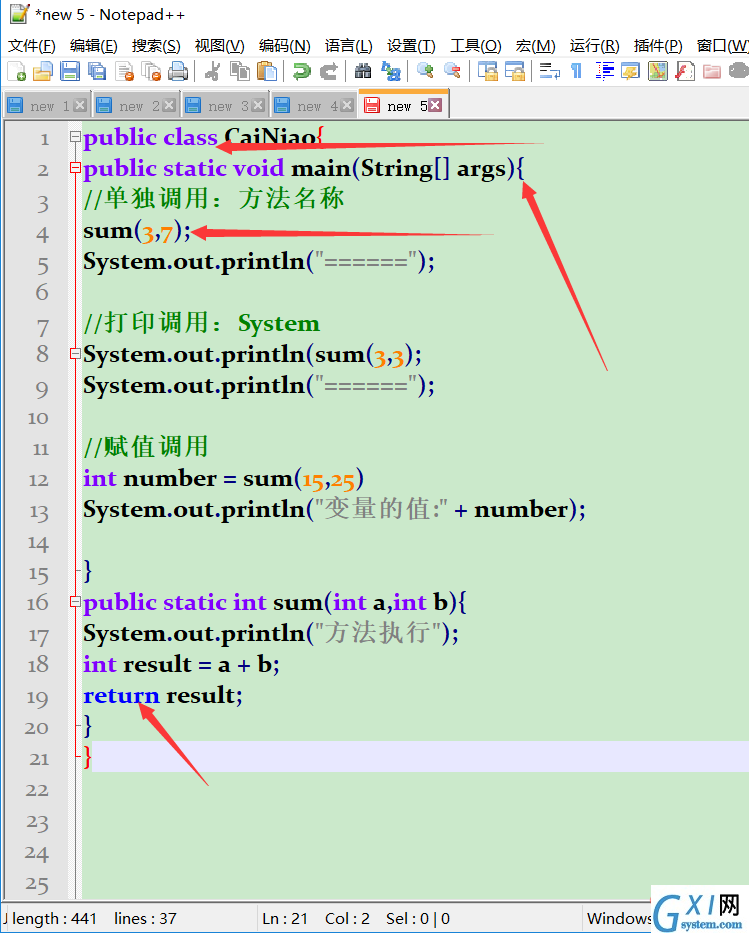Viewport: 749px width, 933px height.
Task: Open 搜索(S) menu
Action: pyautogui.click(x=156, y=46)
